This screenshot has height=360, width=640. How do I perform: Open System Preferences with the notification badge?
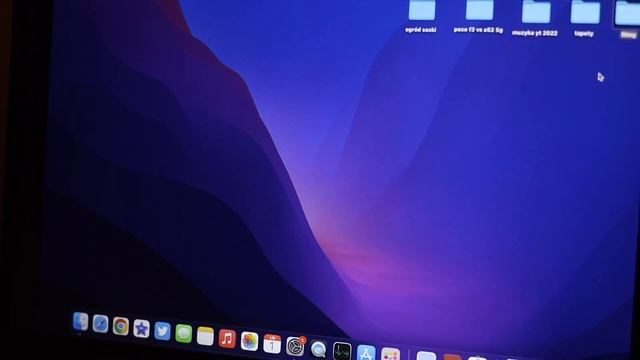[295, 347]
